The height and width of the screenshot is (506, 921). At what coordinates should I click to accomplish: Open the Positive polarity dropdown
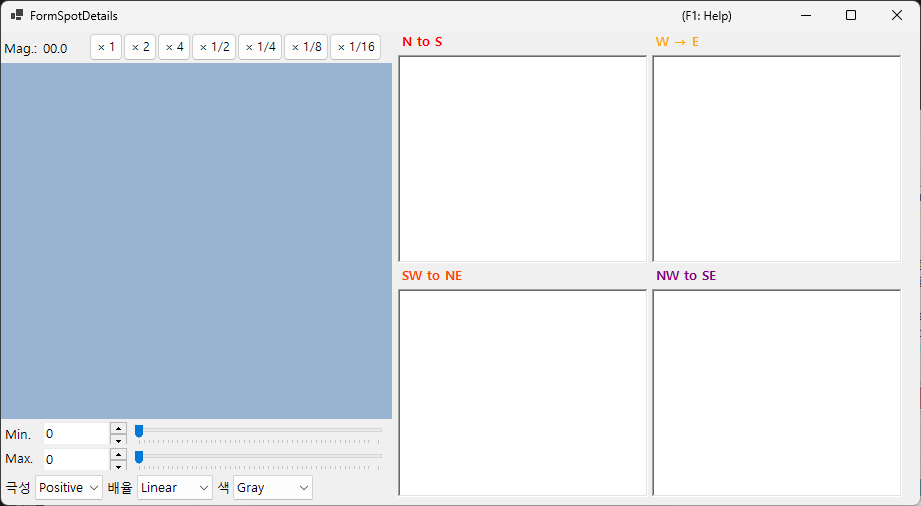[69, 488]
